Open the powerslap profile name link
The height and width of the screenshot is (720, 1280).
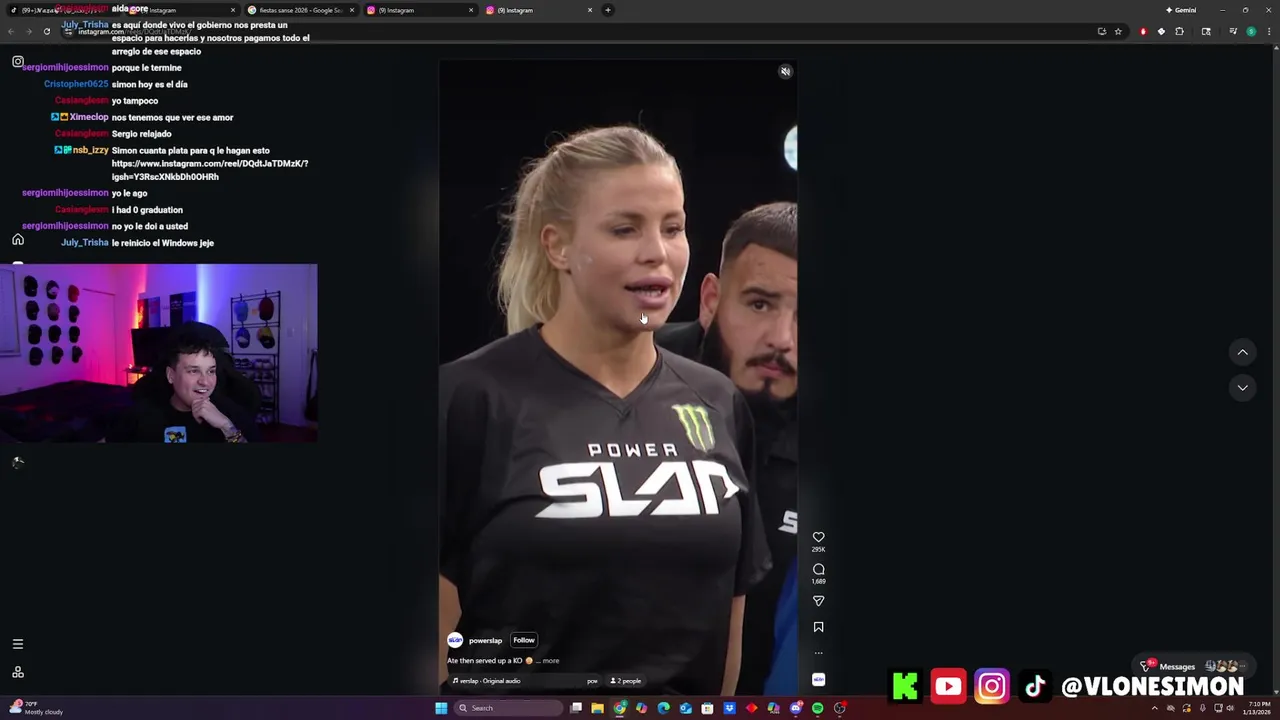click(485, 640)
